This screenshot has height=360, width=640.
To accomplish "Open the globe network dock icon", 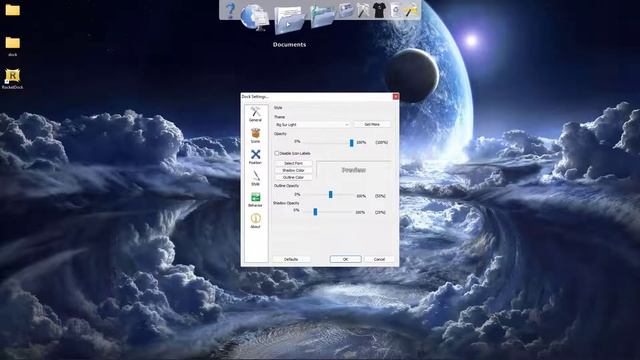I will coord(255,17).
